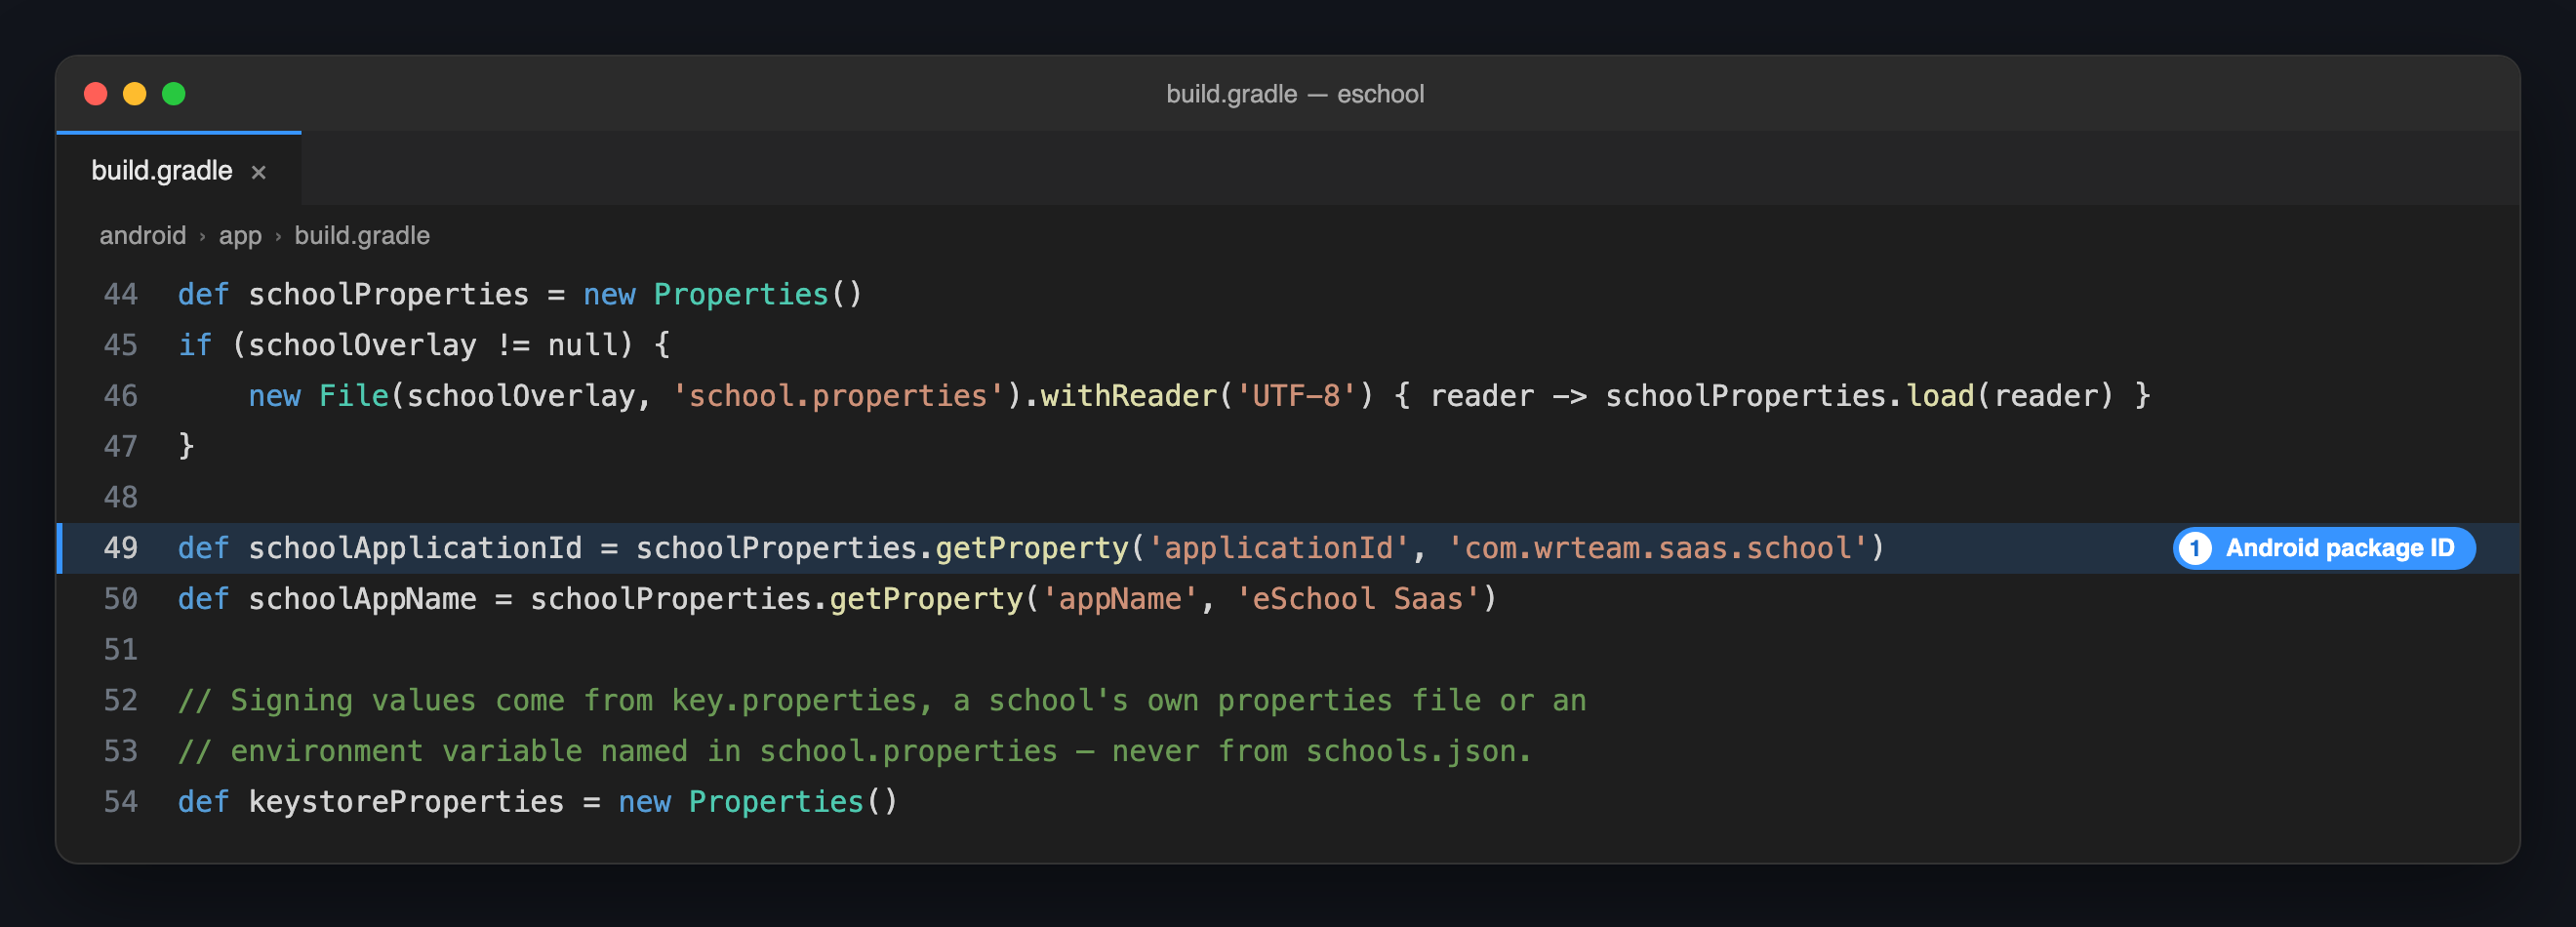Click Properties class name on line 44
Viewport: 2576px width, 927px height.
pyautogui.click(x=741, y=294)
